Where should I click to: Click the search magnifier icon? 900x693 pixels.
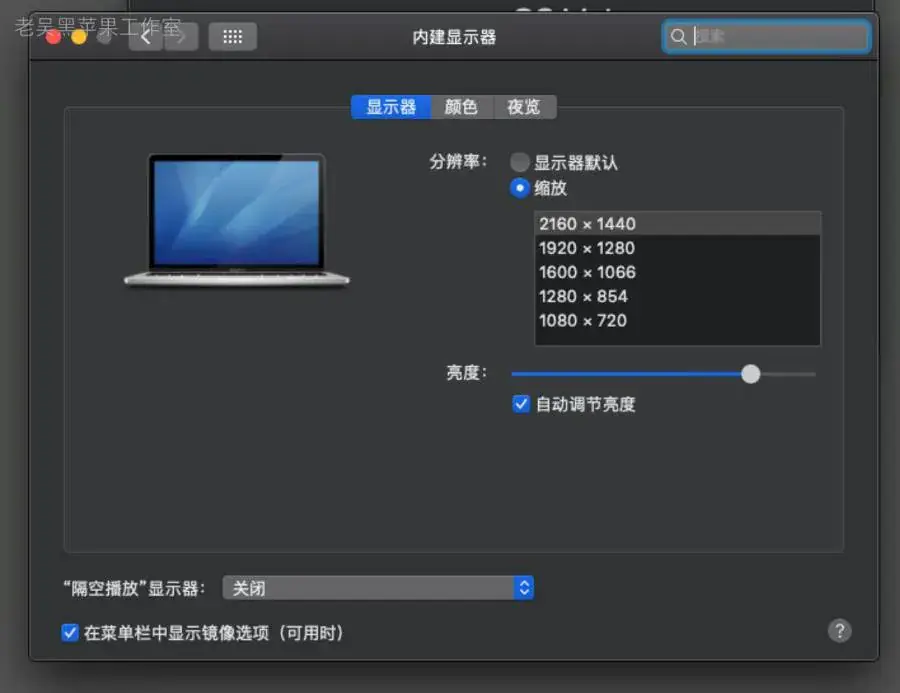click(x=678, y=37)
